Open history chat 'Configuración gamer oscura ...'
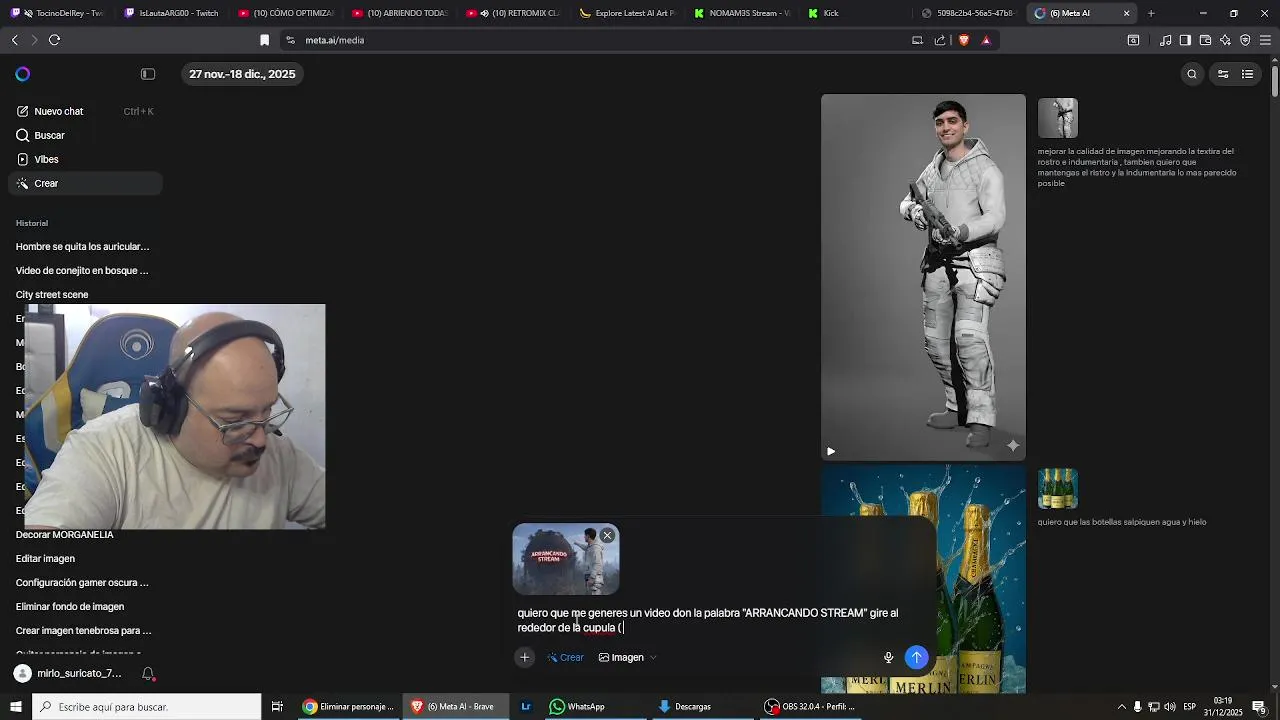The image size is (1280, 720). tap(82, 582)
